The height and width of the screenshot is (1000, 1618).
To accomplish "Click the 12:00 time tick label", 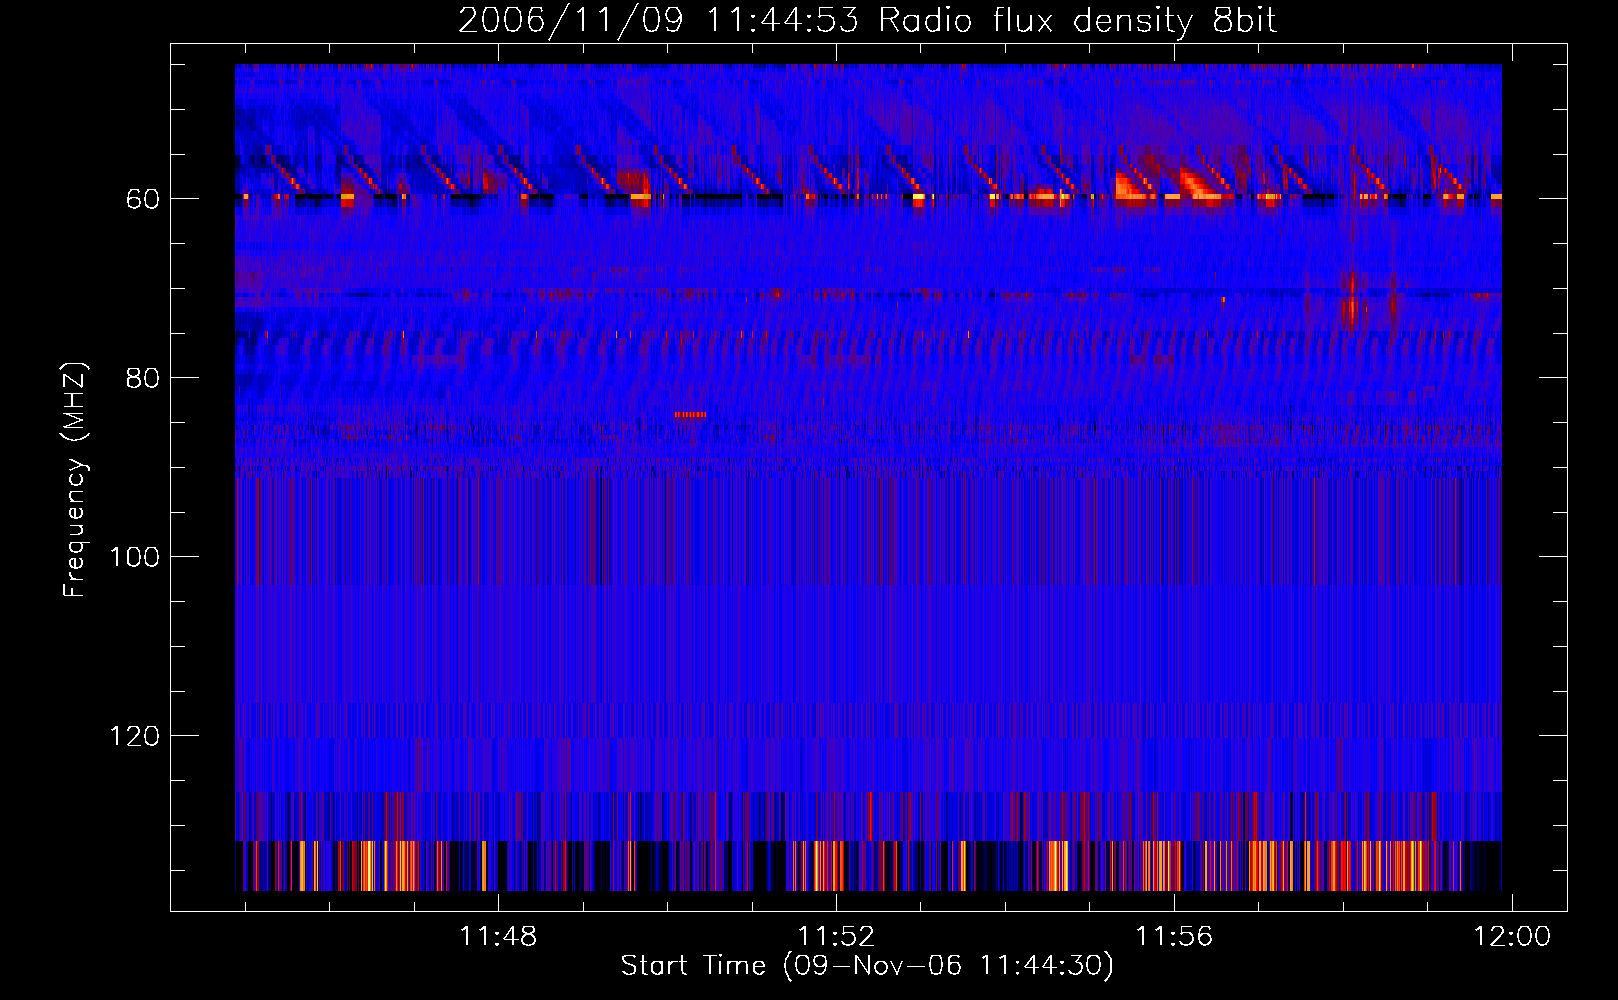I will point(1512,936).
